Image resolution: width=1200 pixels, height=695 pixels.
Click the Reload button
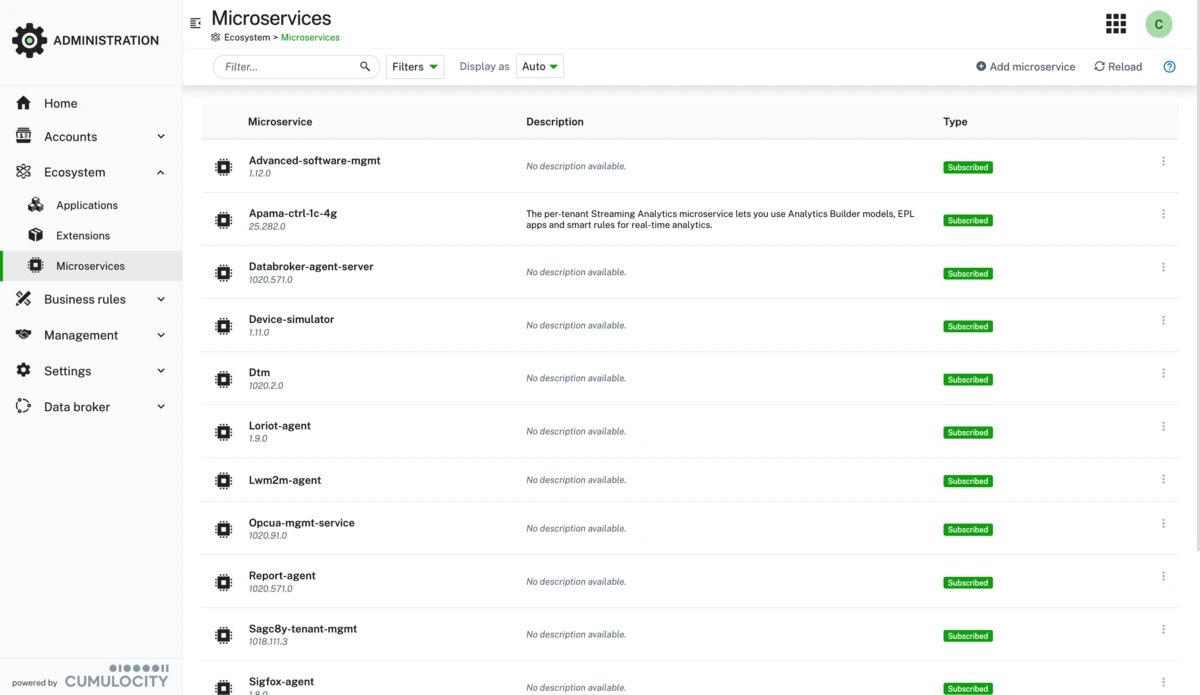click(x=1118, y=67)
